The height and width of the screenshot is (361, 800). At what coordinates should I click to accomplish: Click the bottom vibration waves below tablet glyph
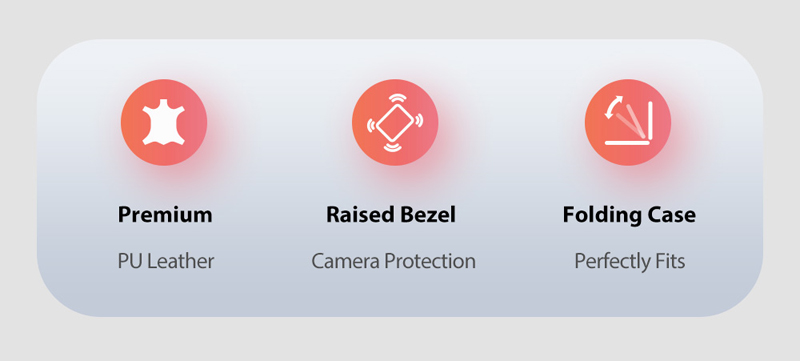coord(395,147)
